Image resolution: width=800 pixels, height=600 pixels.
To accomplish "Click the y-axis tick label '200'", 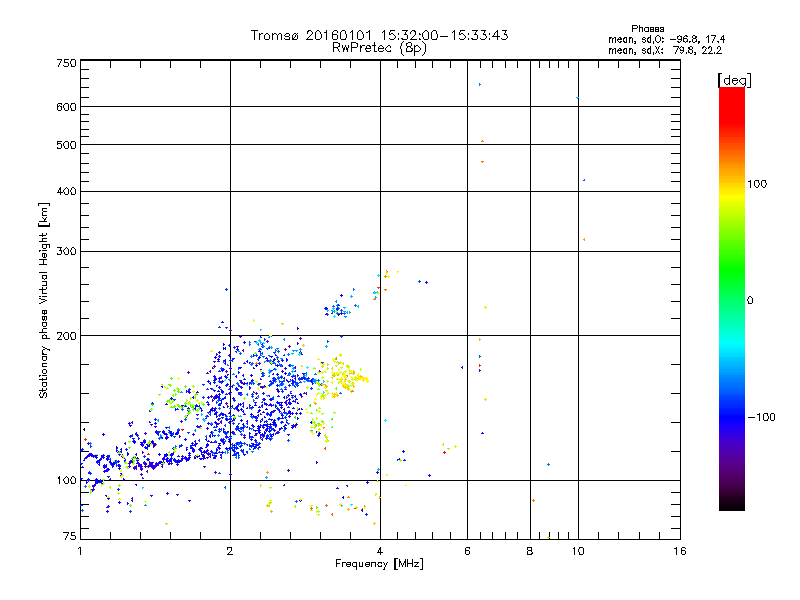I will (x=67, y=336).
